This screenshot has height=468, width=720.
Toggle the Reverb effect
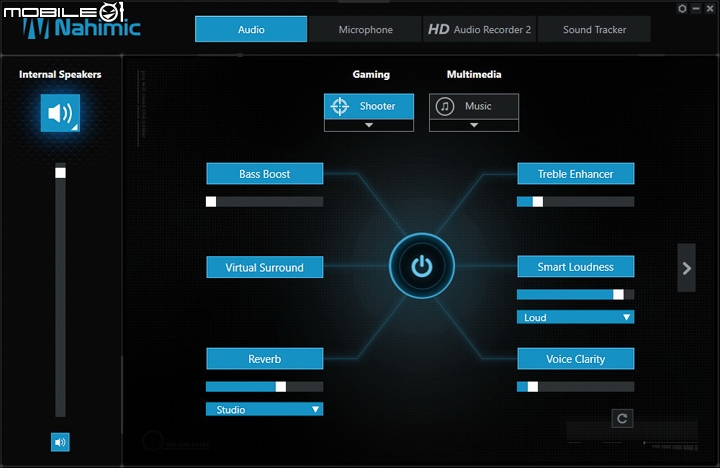pyautogui.click(x=264, y=359)
